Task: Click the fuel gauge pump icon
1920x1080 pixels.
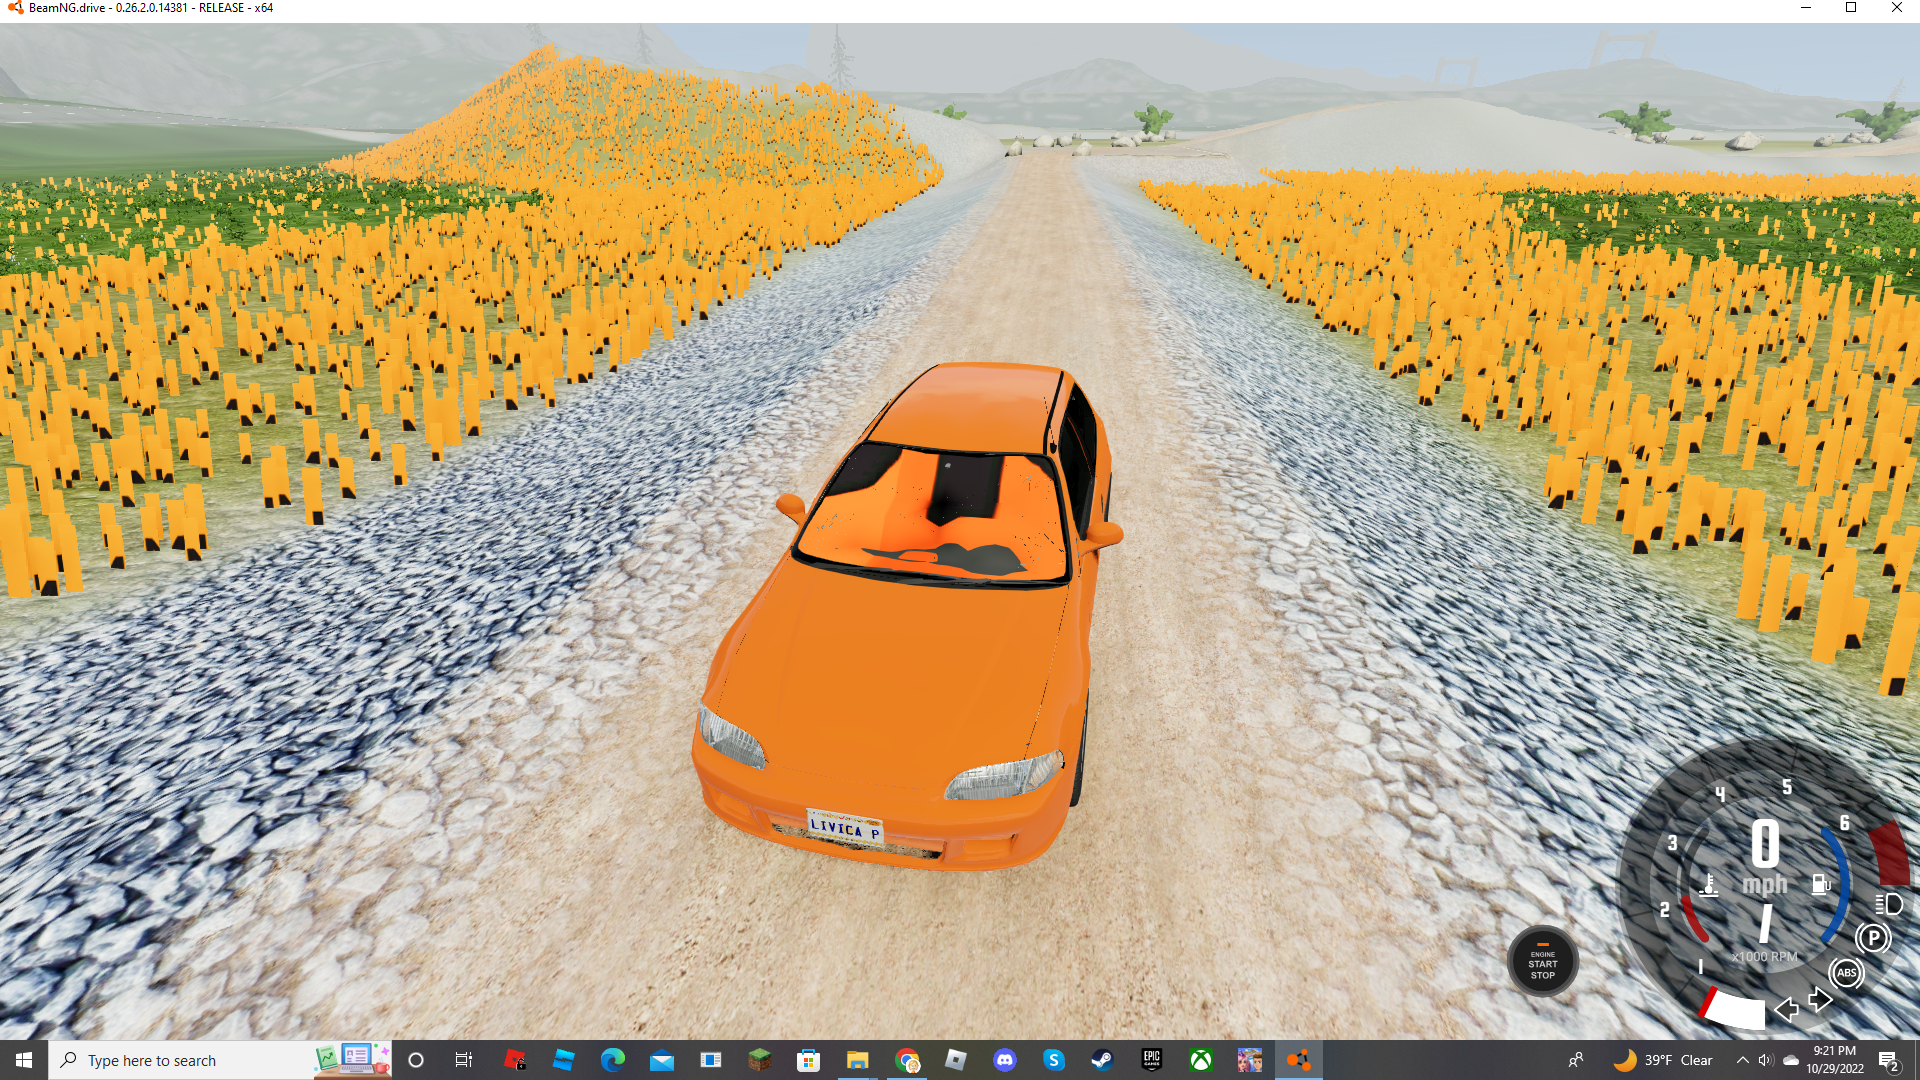Action: pyautogui.click(x=1821, y=884)
